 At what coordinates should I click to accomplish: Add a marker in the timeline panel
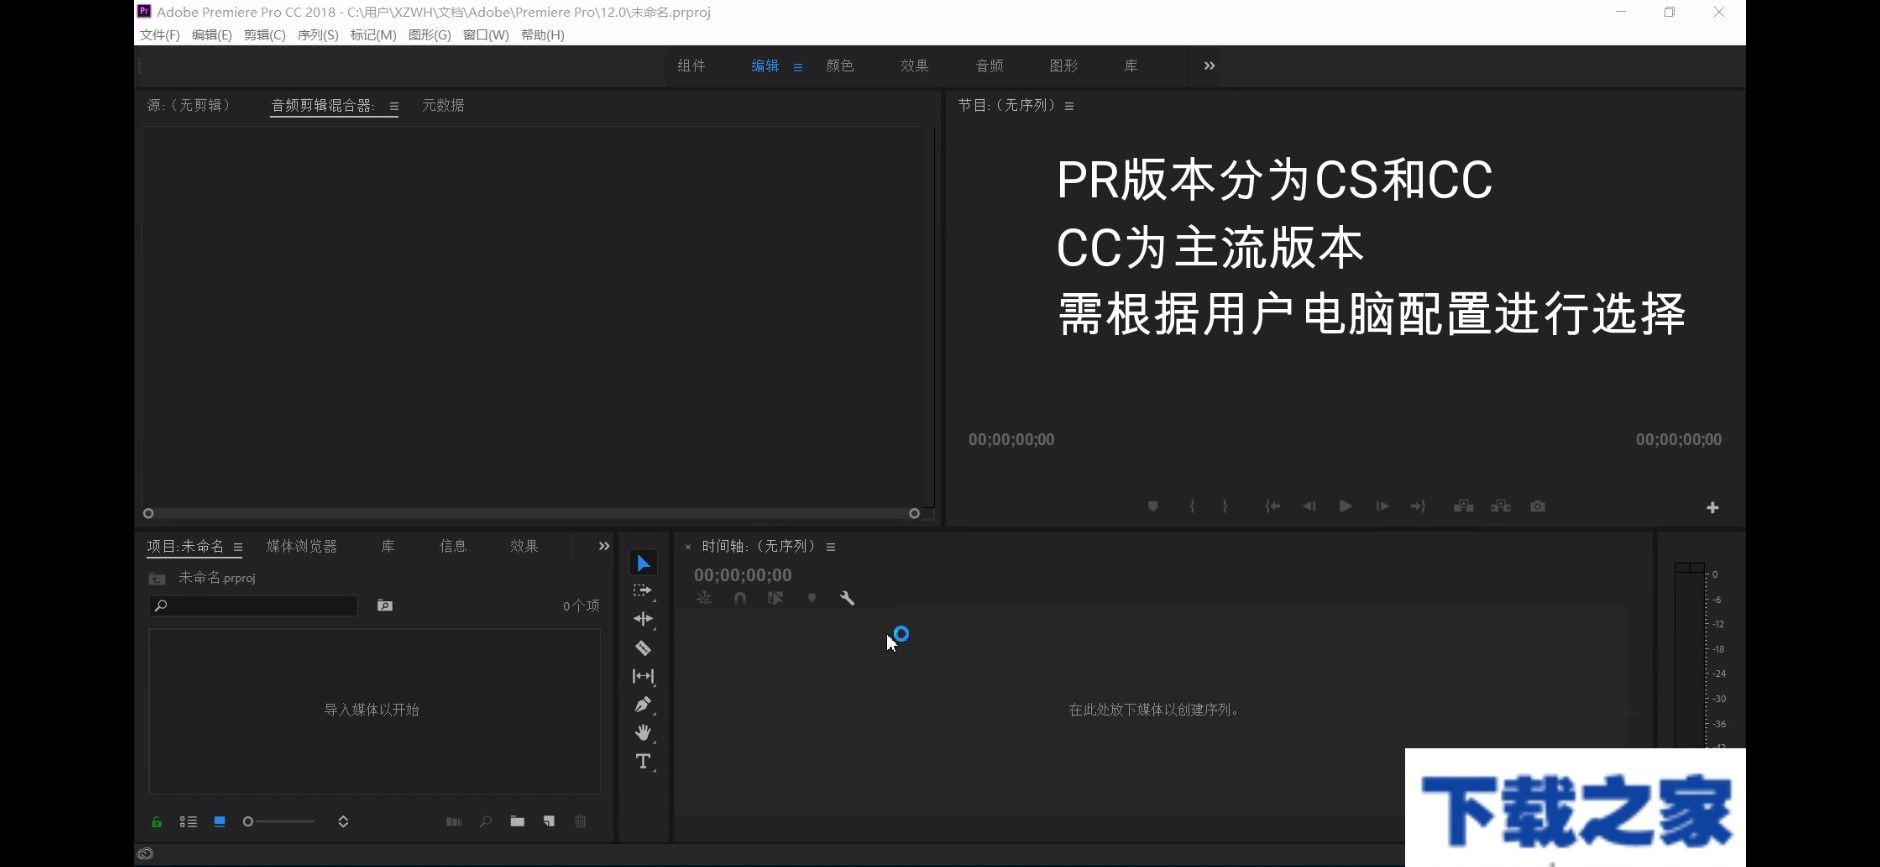811,598
